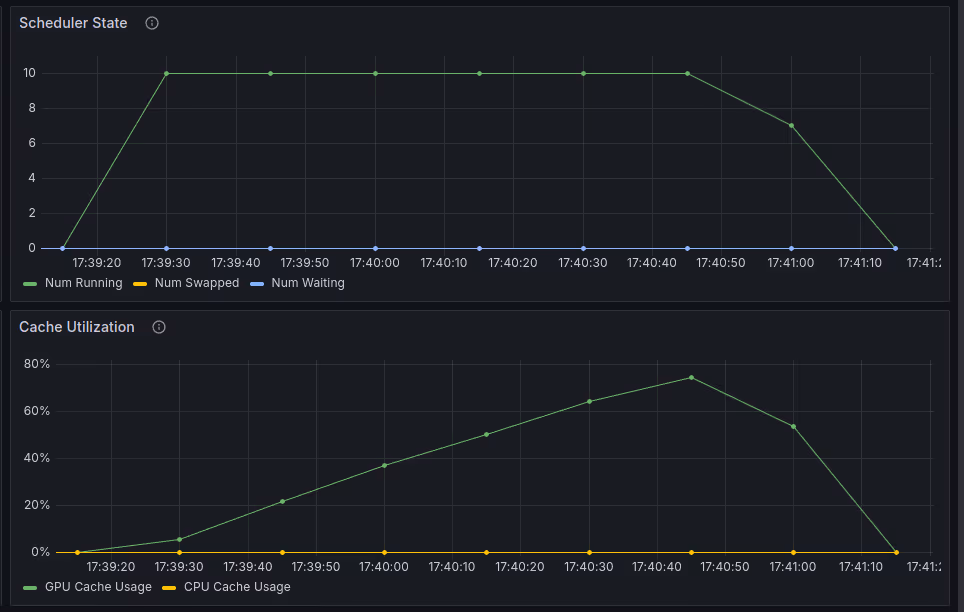Click the yellow Num Swapped color swatch
Screen dimensions: 964x612
pos(140,284)
